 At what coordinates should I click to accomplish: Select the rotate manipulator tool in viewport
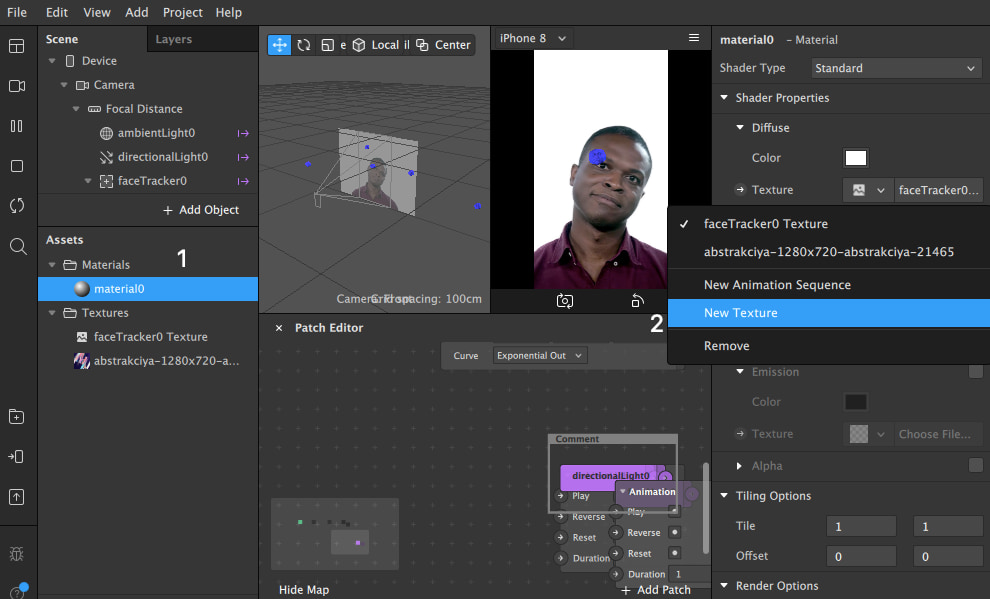coord(304,45)
